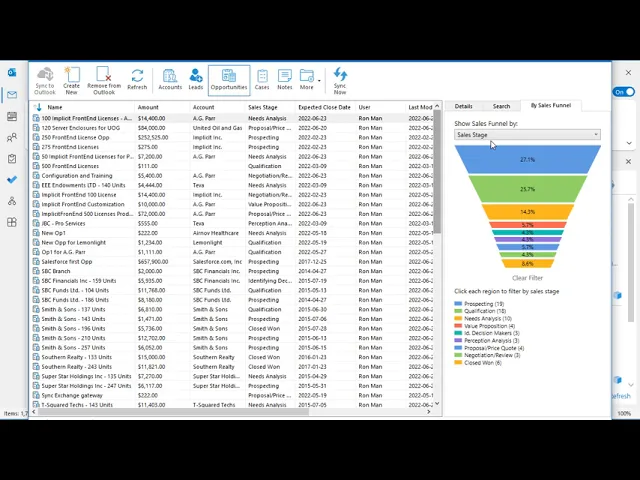Collapse the Outlook pane chevron expander

pyautogui.click(x=629, y=143)
